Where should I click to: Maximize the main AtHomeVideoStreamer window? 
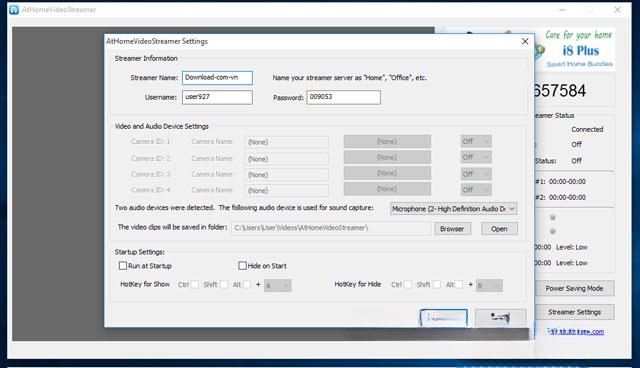point(590,10)
